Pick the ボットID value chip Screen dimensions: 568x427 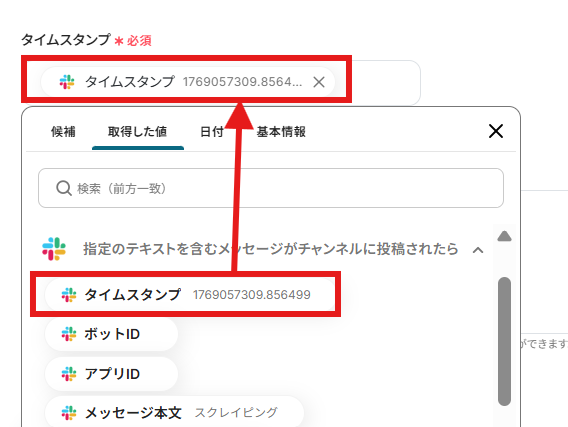click(x=112, y=334)
